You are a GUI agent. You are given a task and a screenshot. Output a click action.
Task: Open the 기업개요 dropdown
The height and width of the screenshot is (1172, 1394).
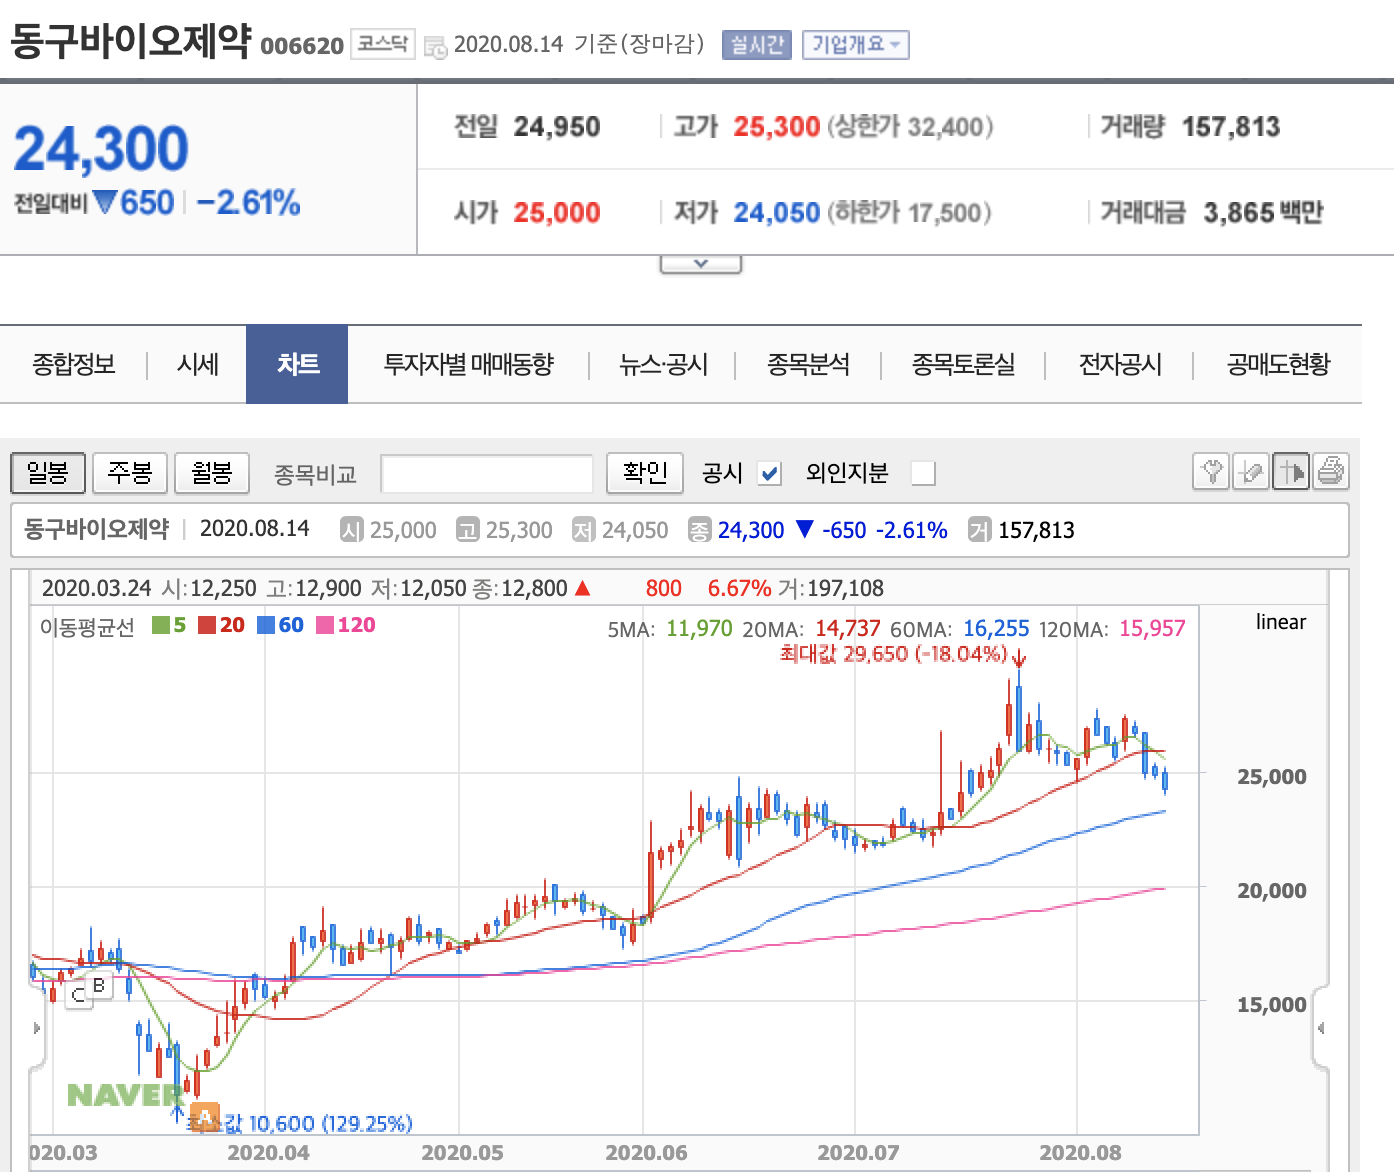tap(855, 45)
